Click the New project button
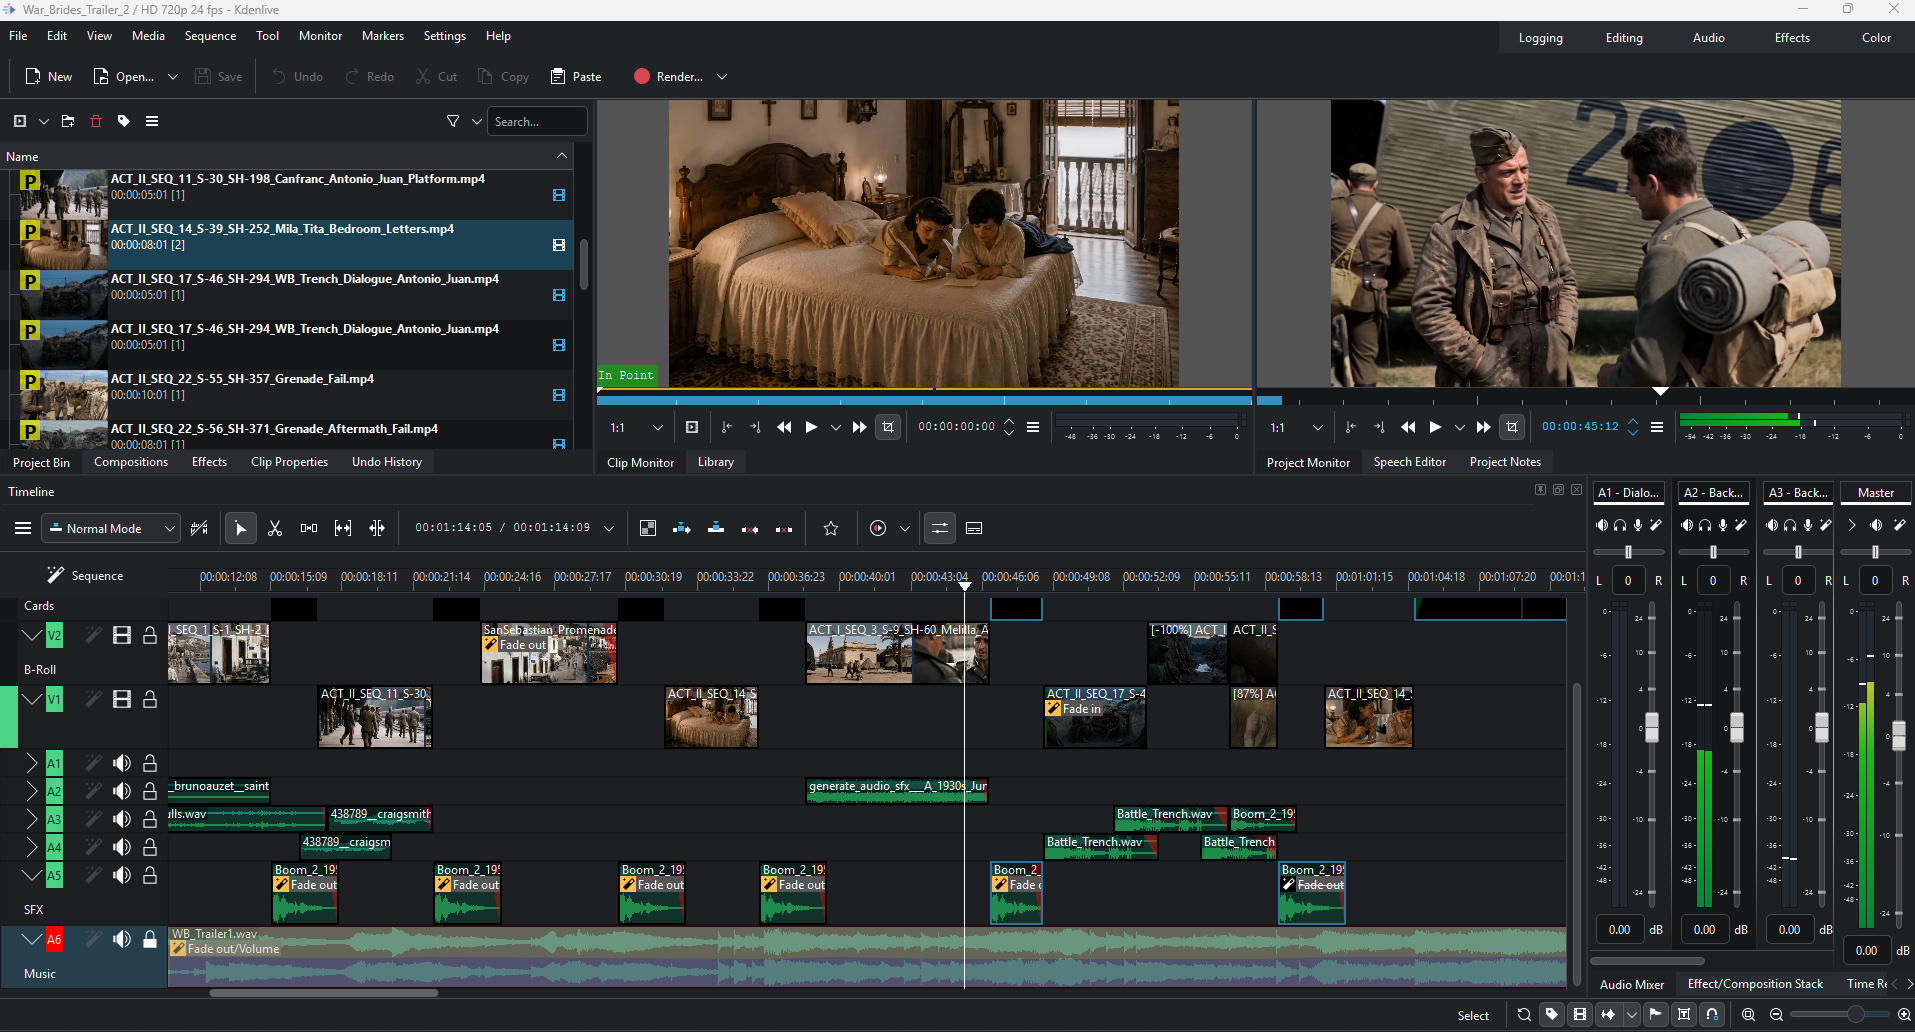The height and width of the screenshot is (1032, 1915). [x=49, y=76]
